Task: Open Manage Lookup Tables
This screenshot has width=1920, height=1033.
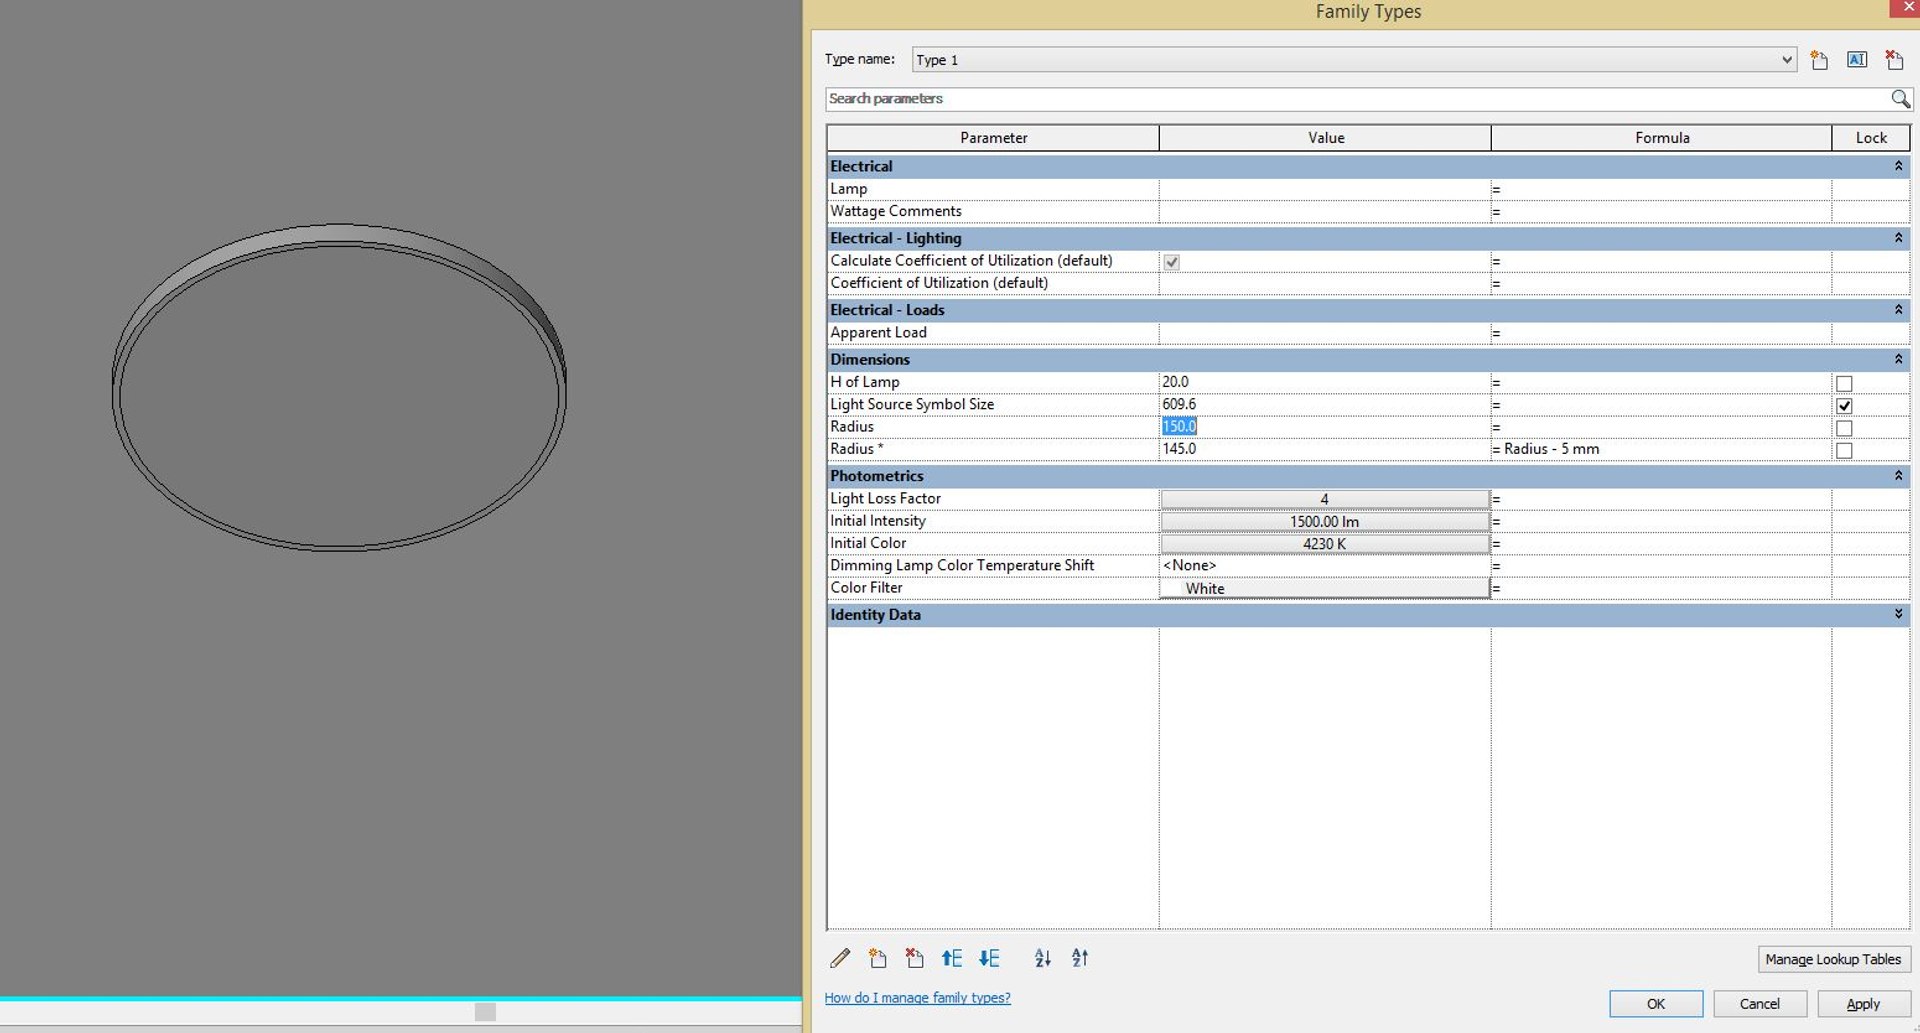Action: pyautogui.click(x=1833, y=959)
